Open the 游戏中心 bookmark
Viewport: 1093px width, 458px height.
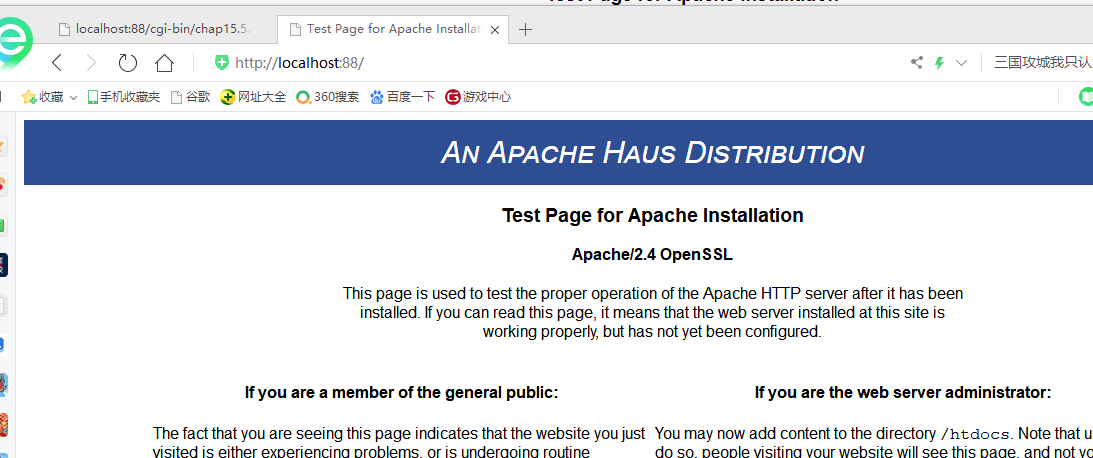[478, 97]
